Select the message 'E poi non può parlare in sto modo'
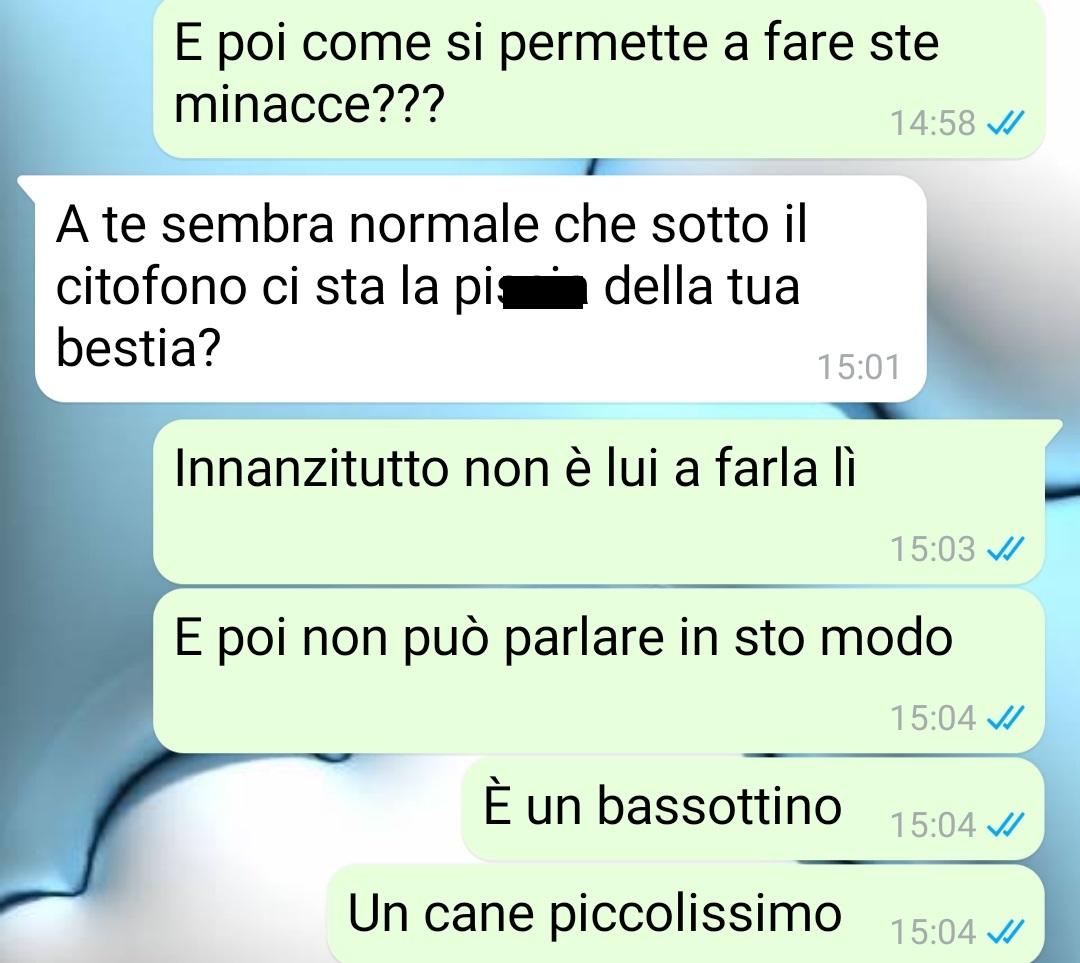Screen dimensions: 1080x963 tap(599, 671)
